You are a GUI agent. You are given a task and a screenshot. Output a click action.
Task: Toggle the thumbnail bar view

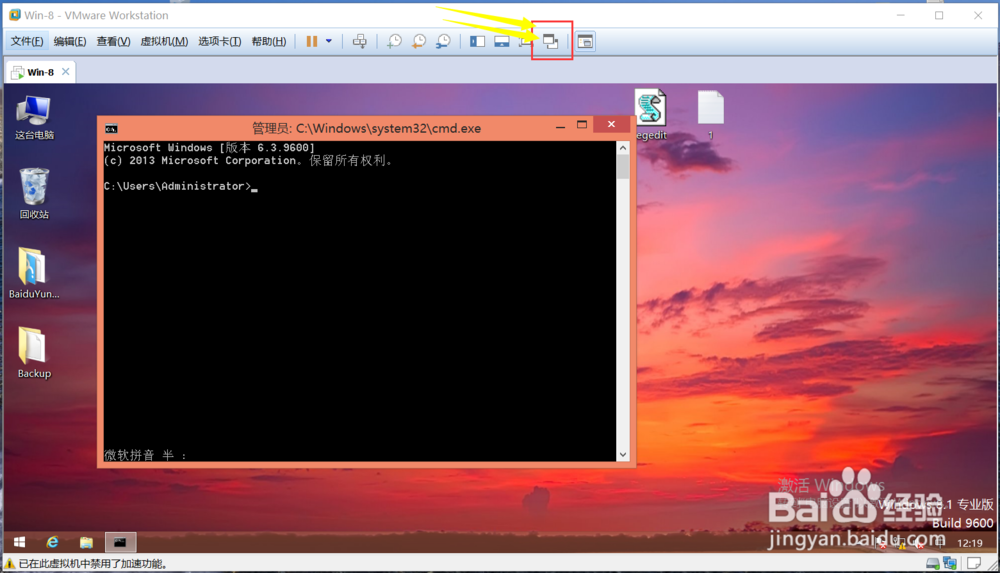[502, 41]
